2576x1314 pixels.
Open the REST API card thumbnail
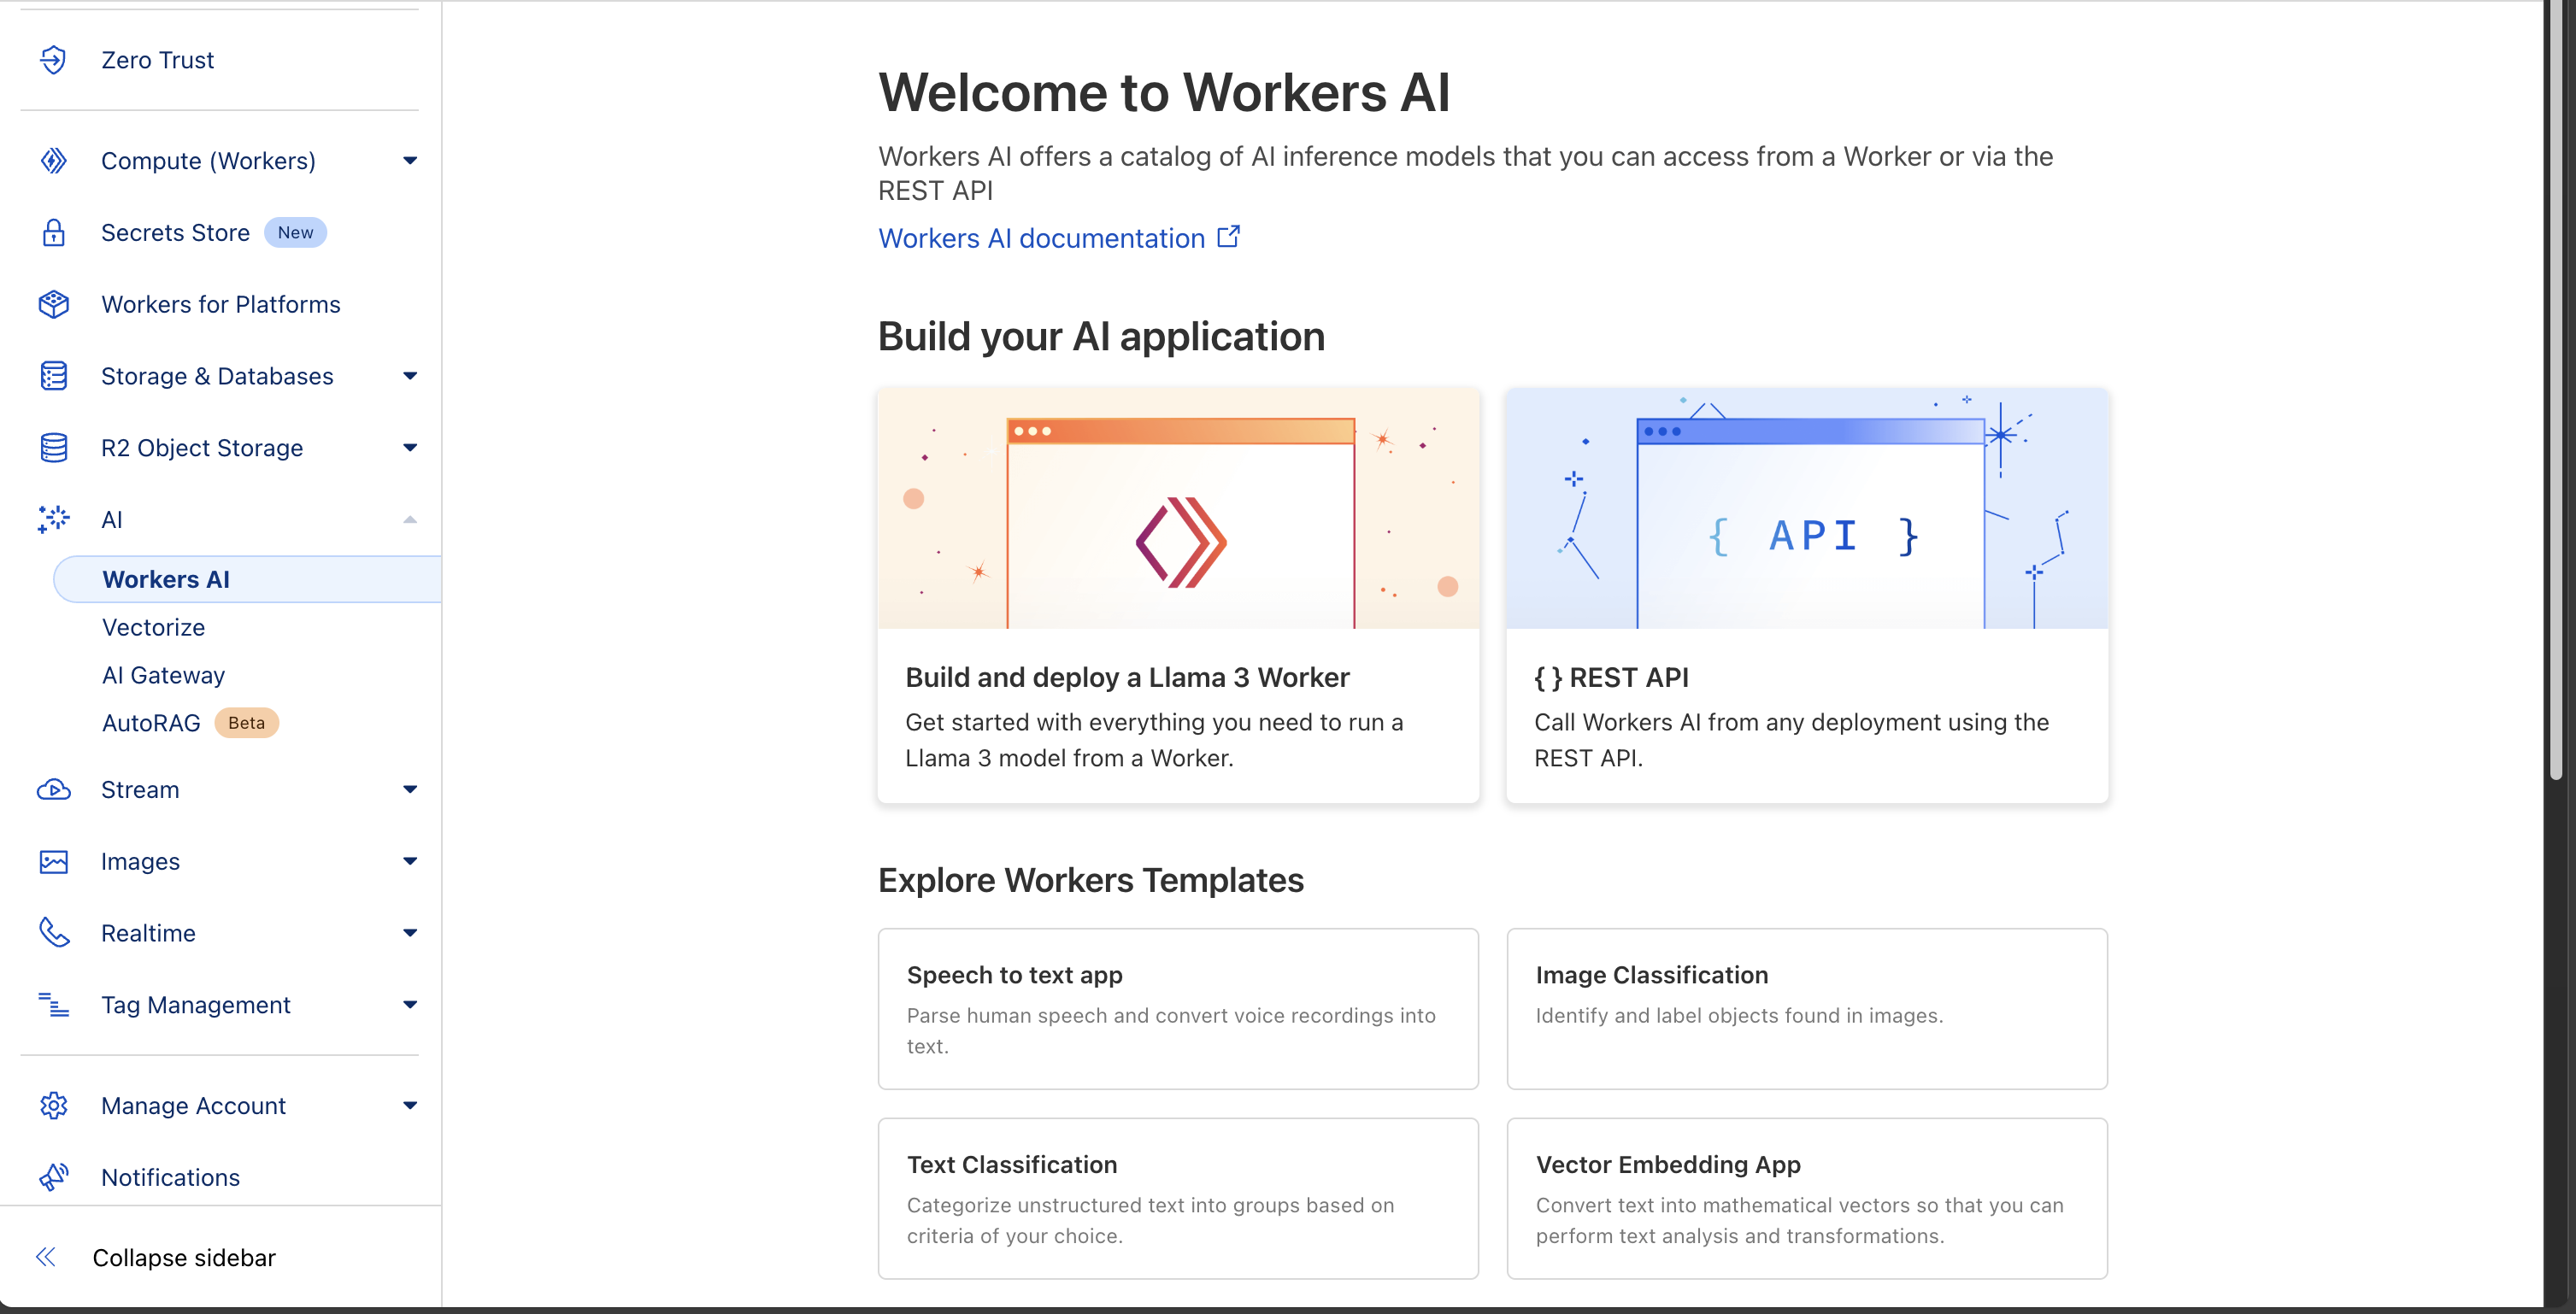[x=1806, y=509]
